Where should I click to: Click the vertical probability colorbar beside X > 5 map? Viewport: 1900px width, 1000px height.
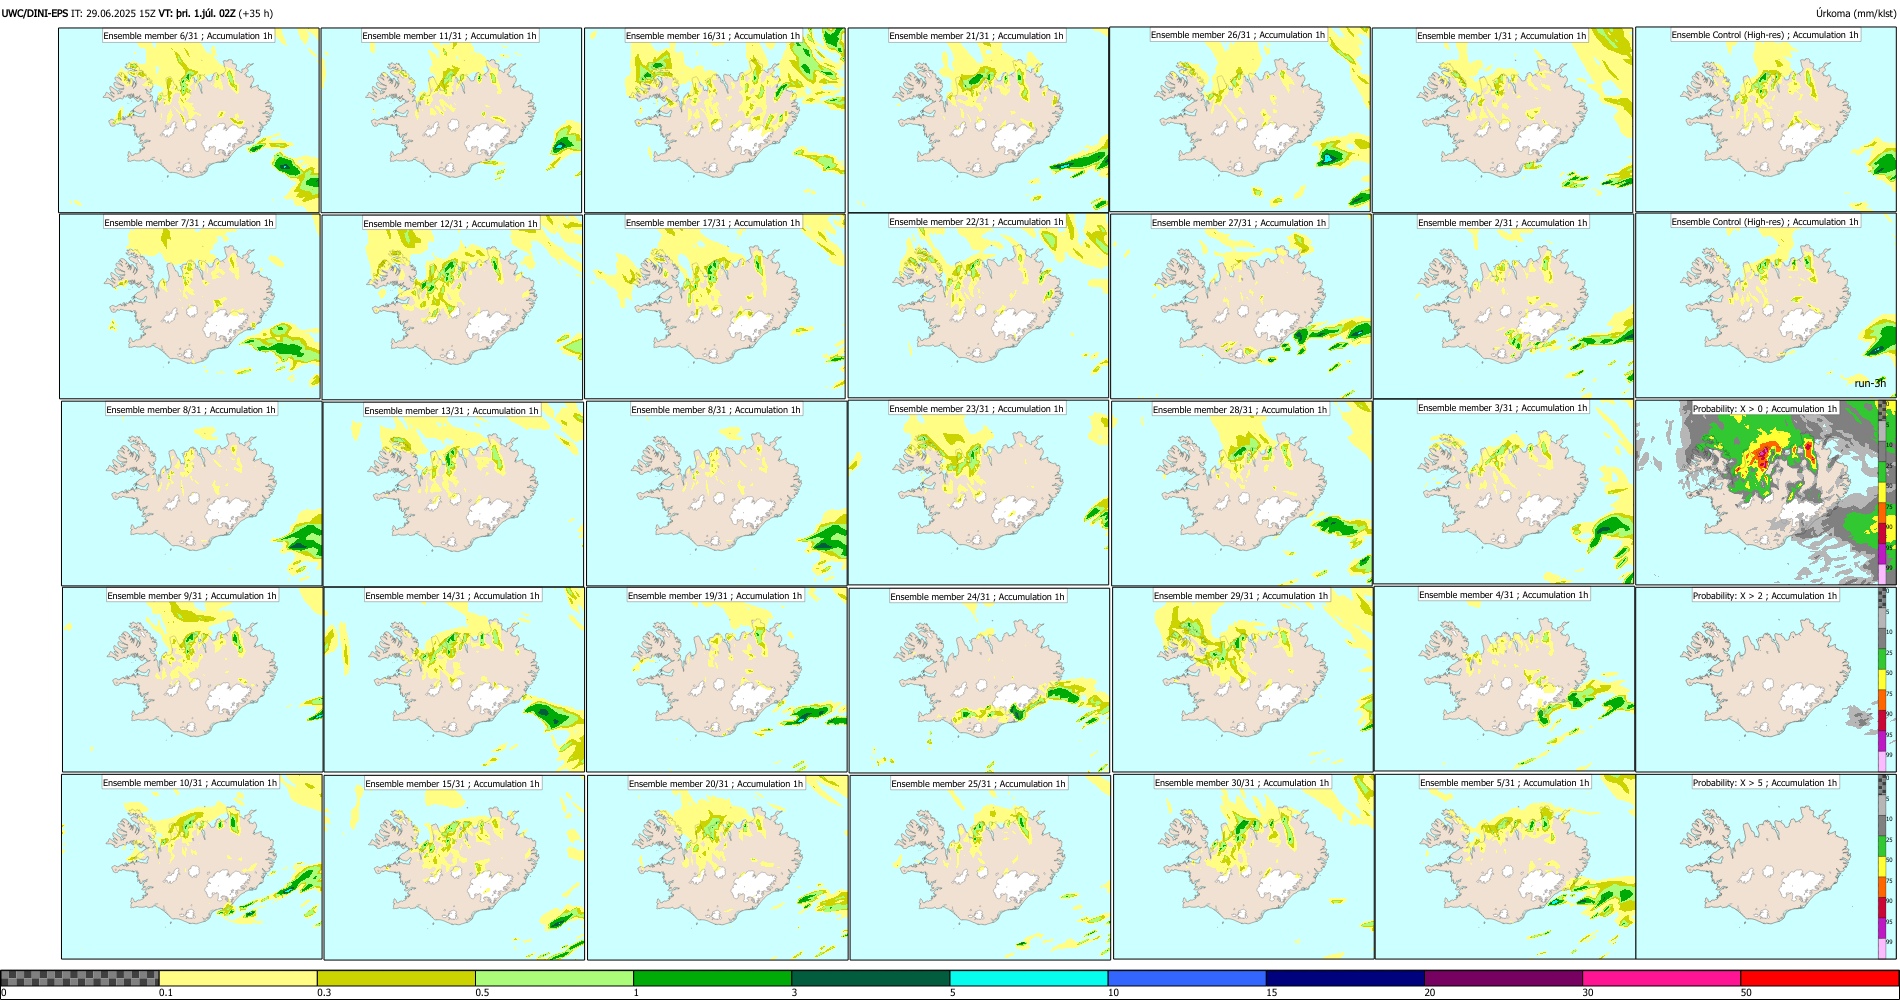point(1883,867)
